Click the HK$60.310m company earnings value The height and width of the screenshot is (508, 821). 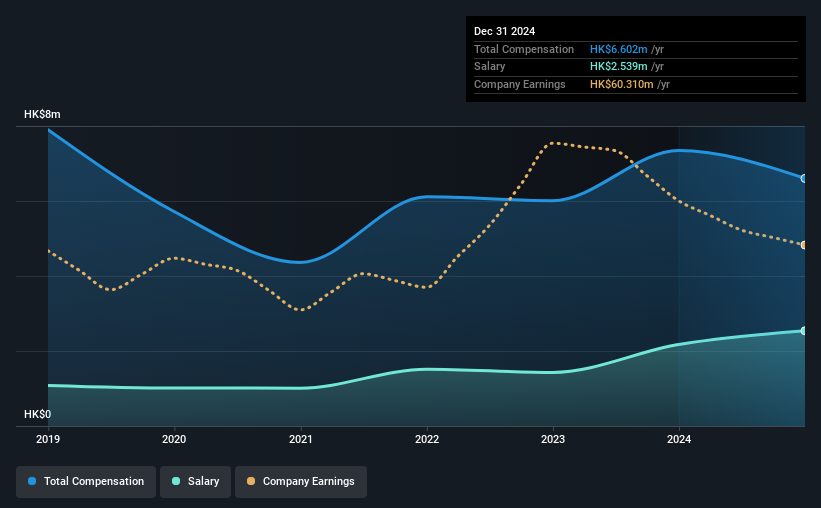pos(622,84)
